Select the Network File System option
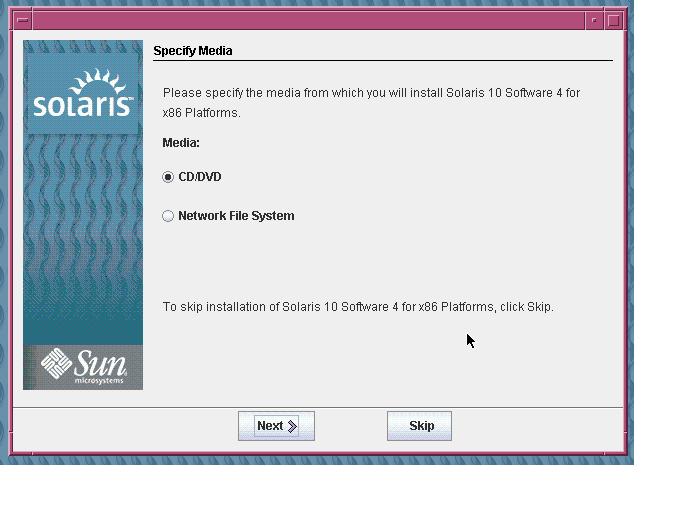Screen dimensions: 700x525 168,216
